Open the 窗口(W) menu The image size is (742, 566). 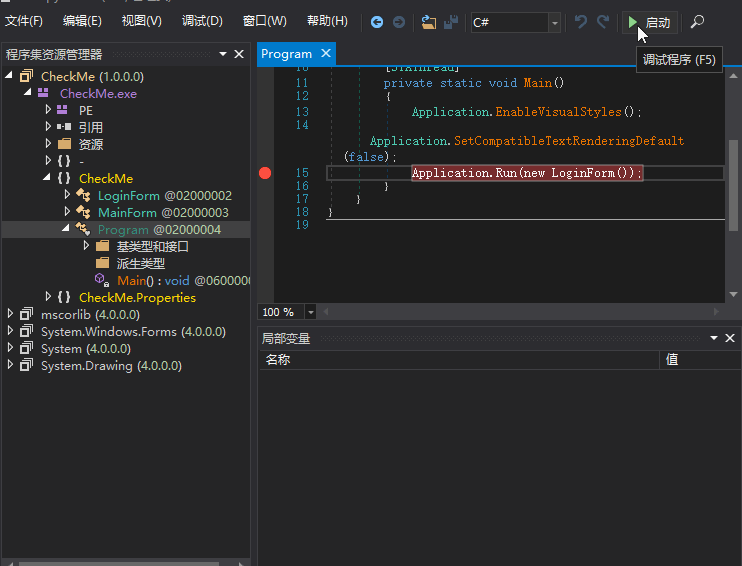click(x=265, y=21)
